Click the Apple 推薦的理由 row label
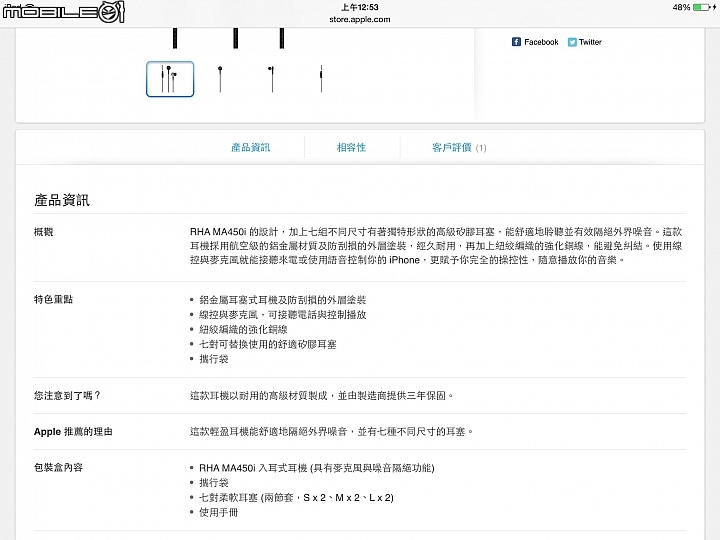The image size is (720, 540). tap(73, 432)
